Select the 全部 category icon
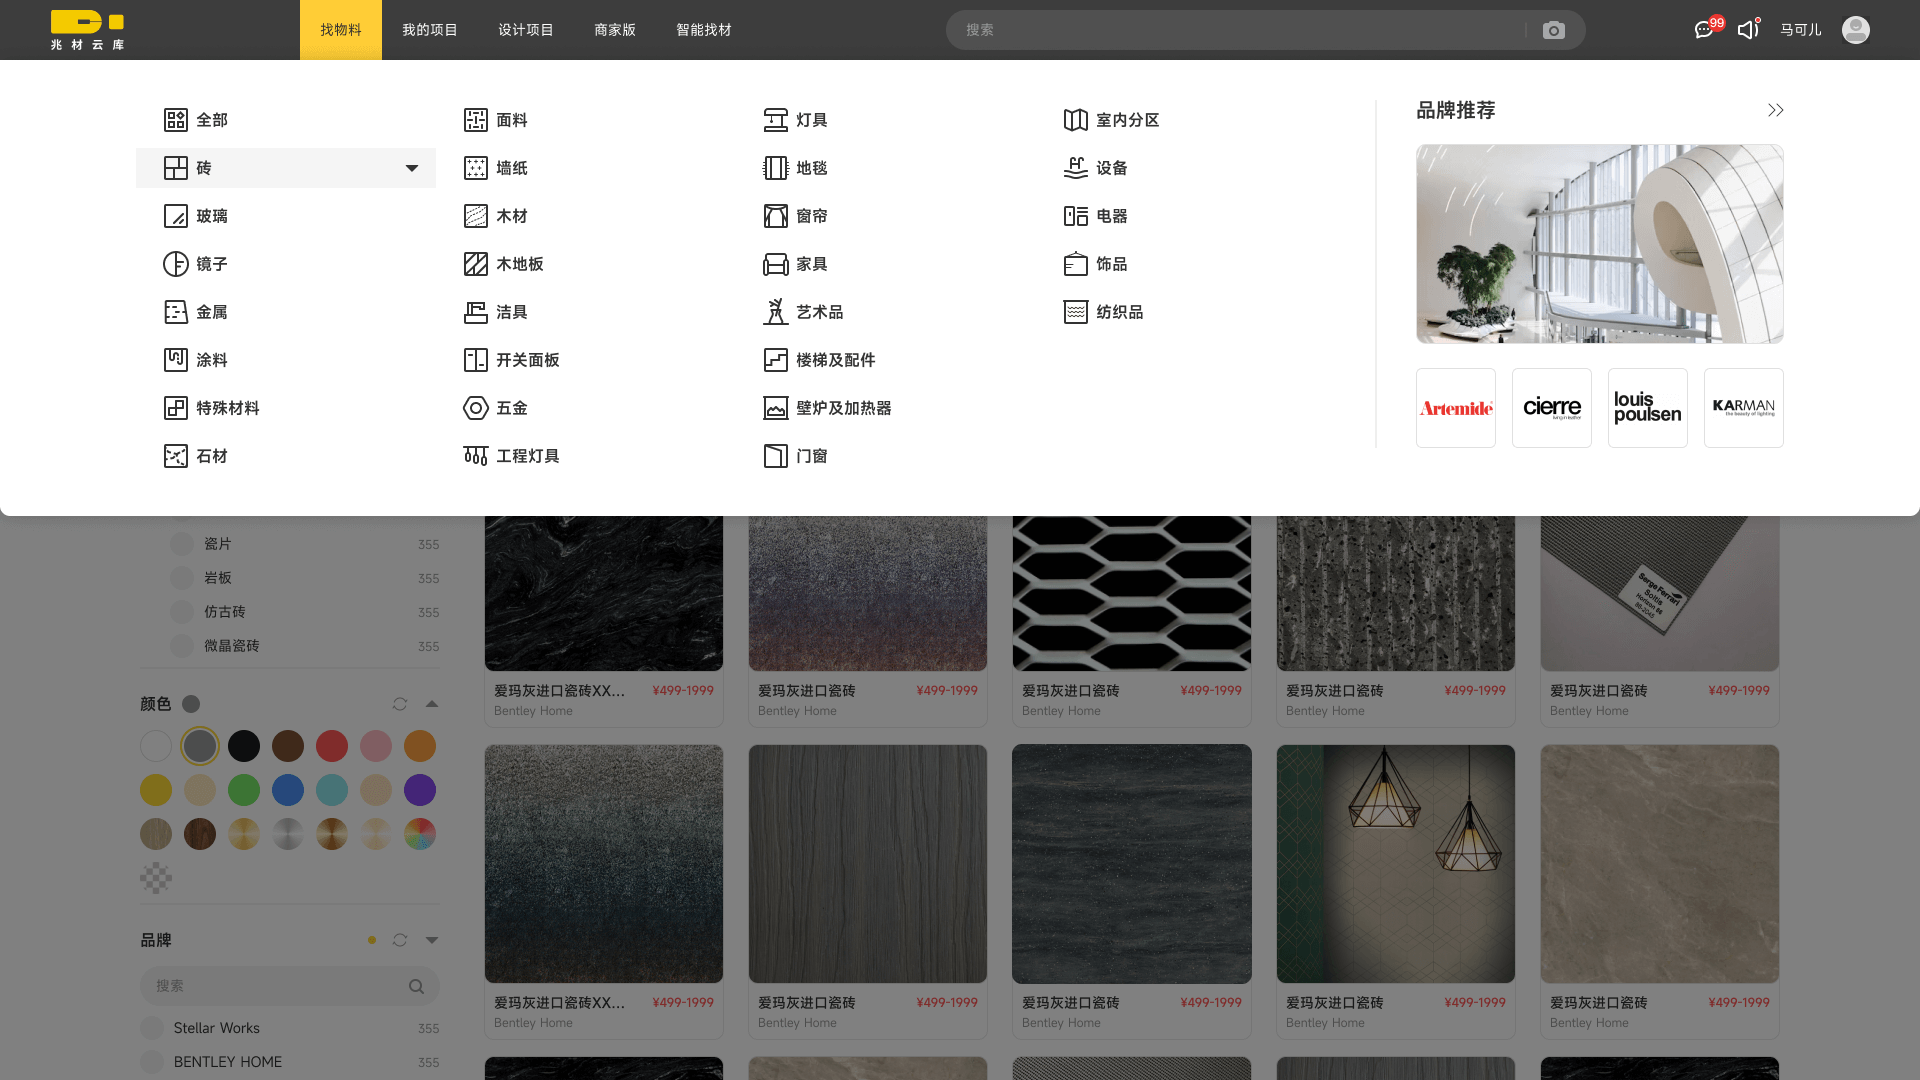1920x1080 pixels. (x=176, y=120)
